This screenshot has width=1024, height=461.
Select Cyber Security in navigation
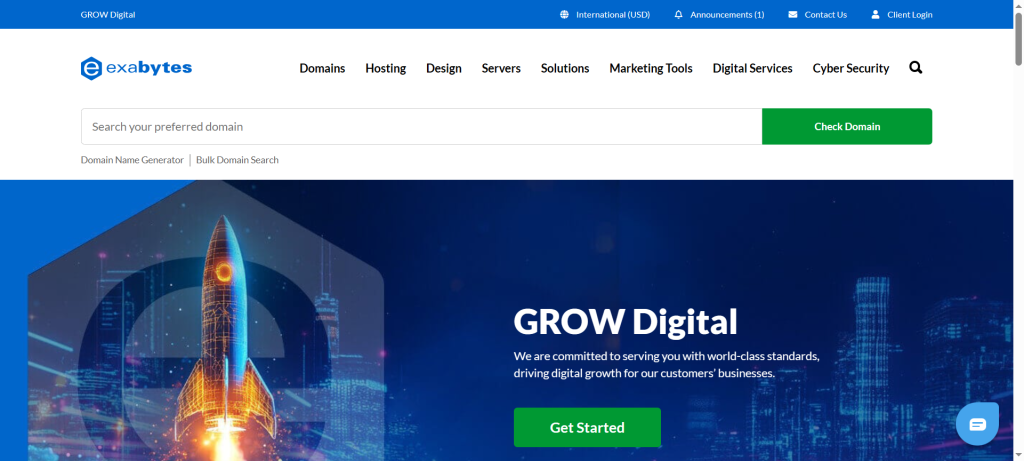pyautogui.click(x=850, y=68)
